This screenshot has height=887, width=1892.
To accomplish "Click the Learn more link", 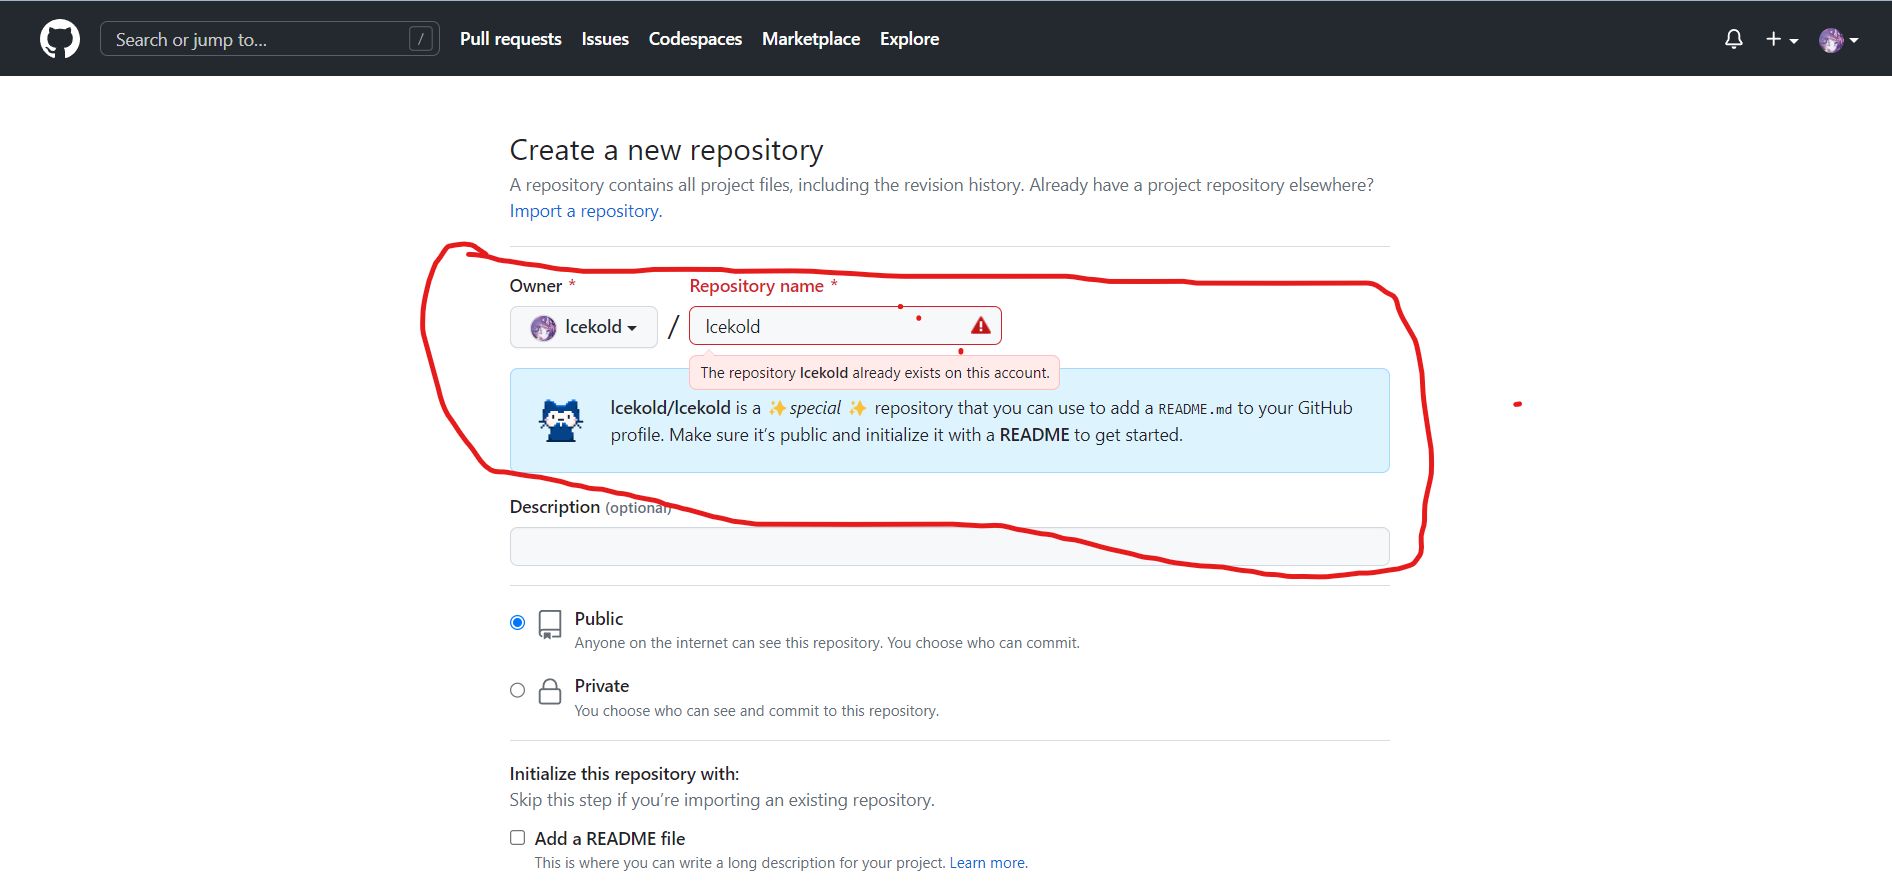I will click(x=986, y=863).
